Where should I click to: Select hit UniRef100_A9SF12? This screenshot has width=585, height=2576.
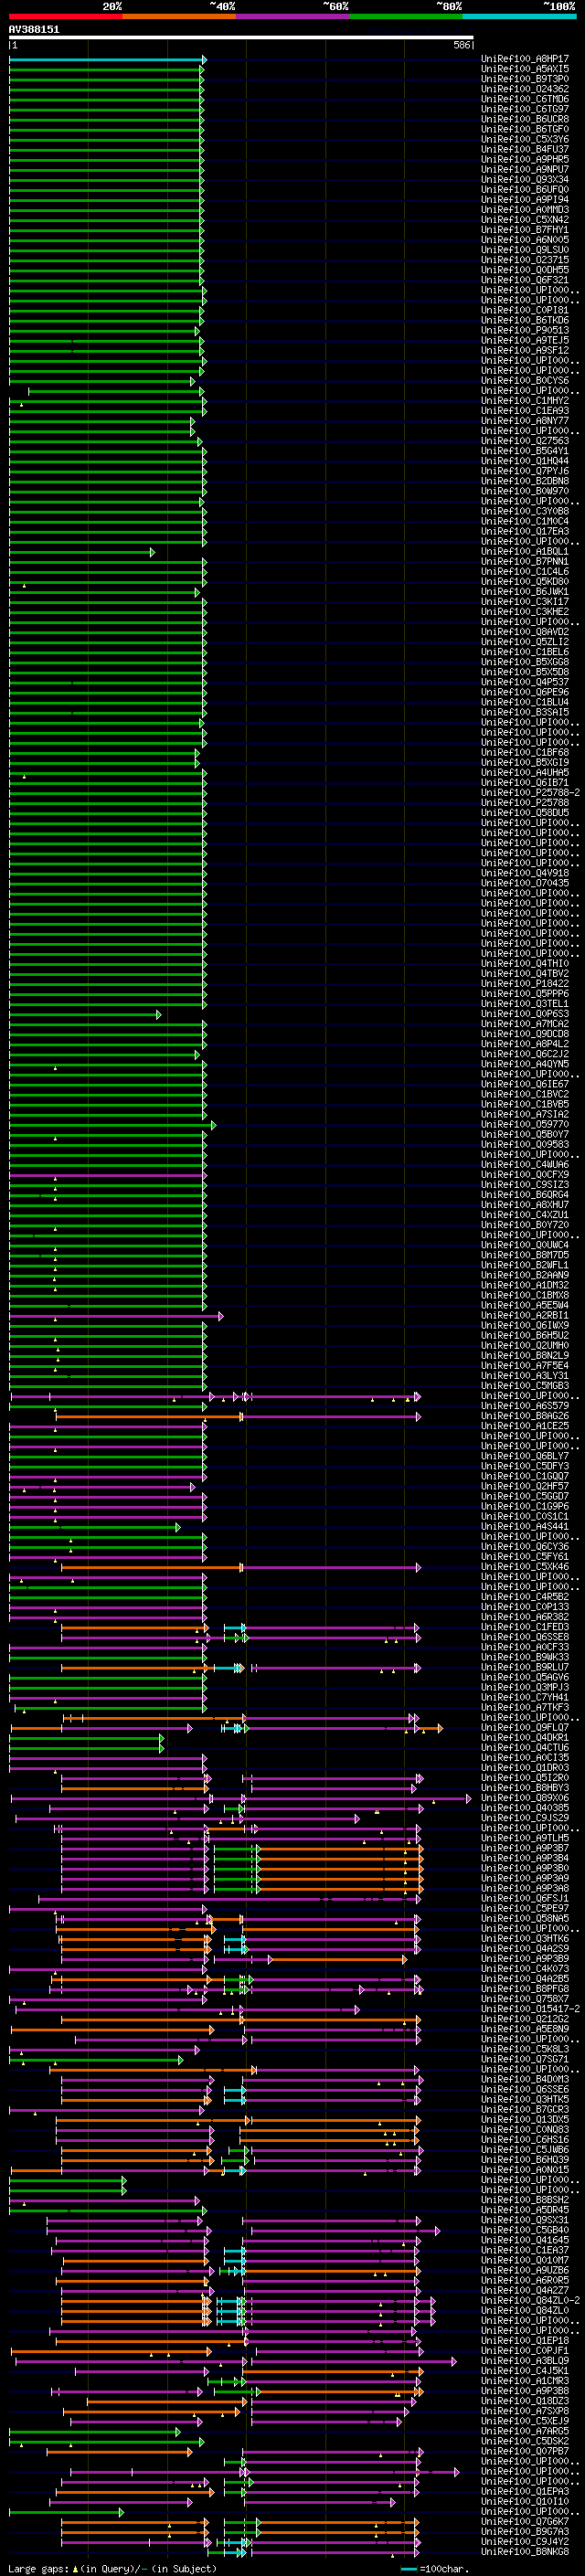click(x=524, y=350)
